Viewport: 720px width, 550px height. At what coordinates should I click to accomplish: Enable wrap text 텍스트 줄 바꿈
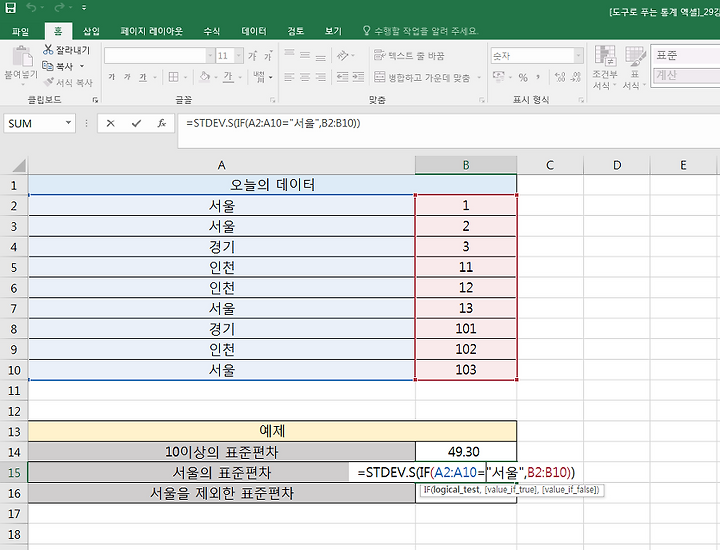pyautogui.click(x=409, y=56)
